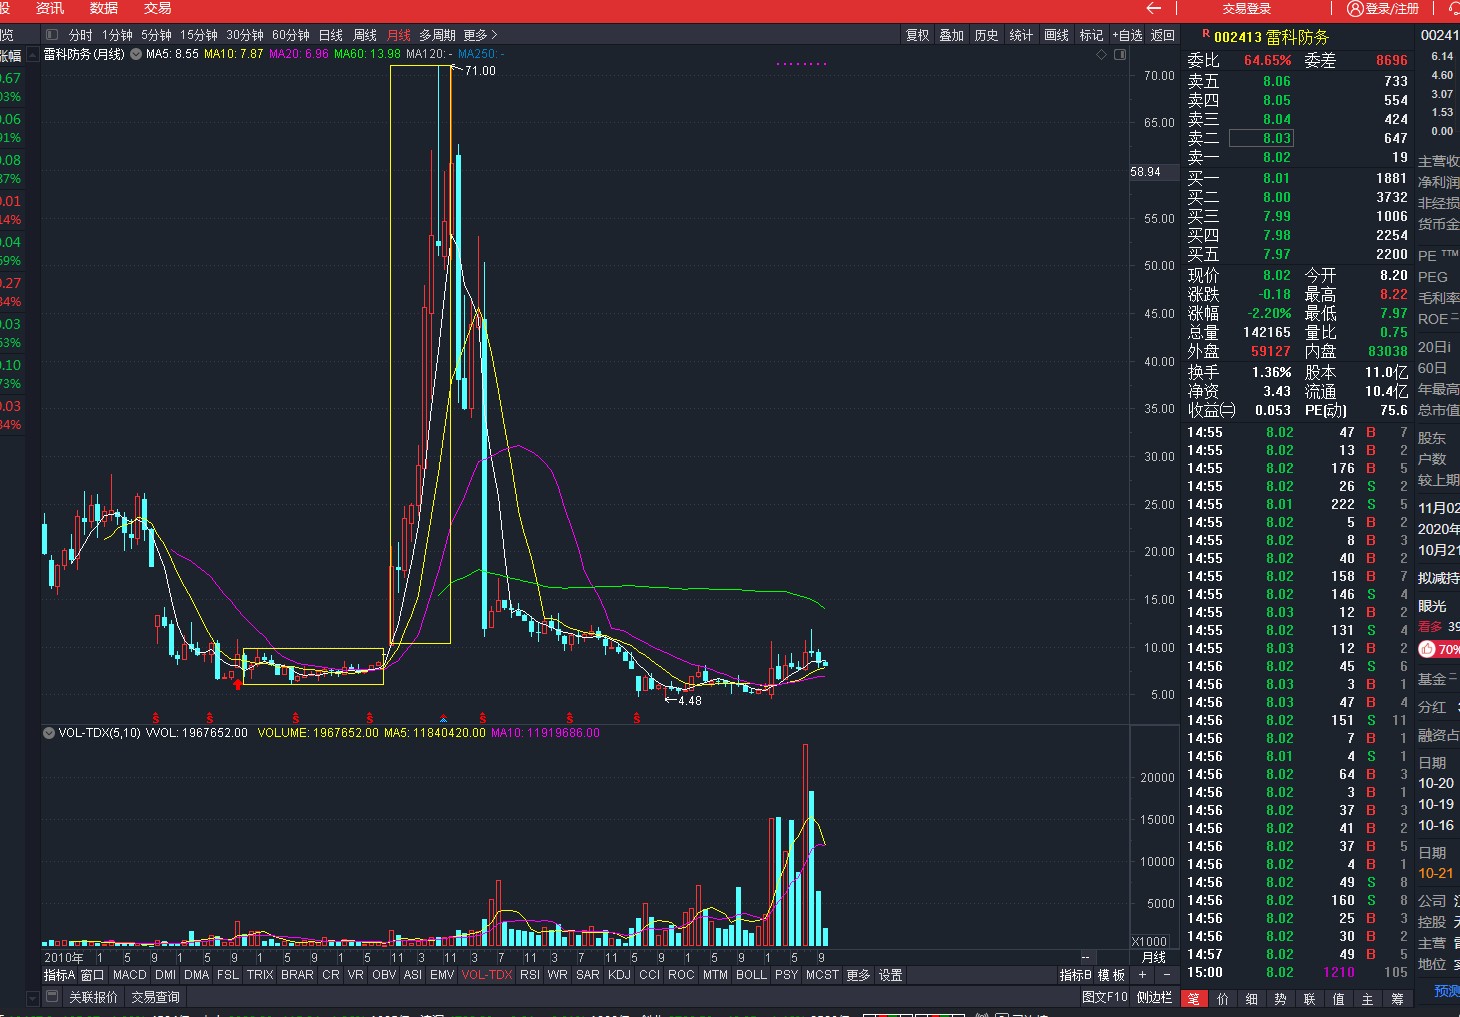The width and height of the screenshot is (1460, 1017).
Task: Expand the 更多 periods dropdown
Action: pyautogui.click(x=480, y=35)
